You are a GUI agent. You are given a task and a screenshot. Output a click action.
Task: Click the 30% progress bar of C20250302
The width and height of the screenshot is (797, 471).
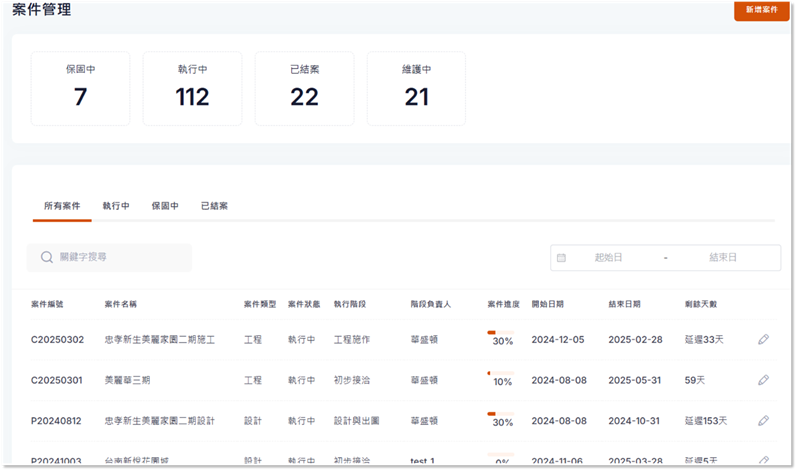[500, 332]
